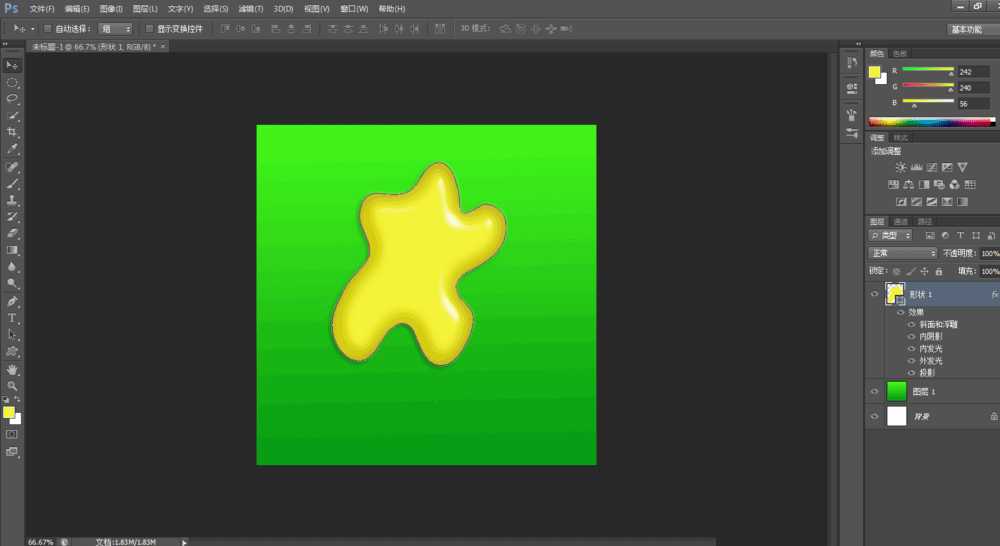The image size is (1000, 546).
Task: Select the Crop tool
Action: click(x=12, y=133)
